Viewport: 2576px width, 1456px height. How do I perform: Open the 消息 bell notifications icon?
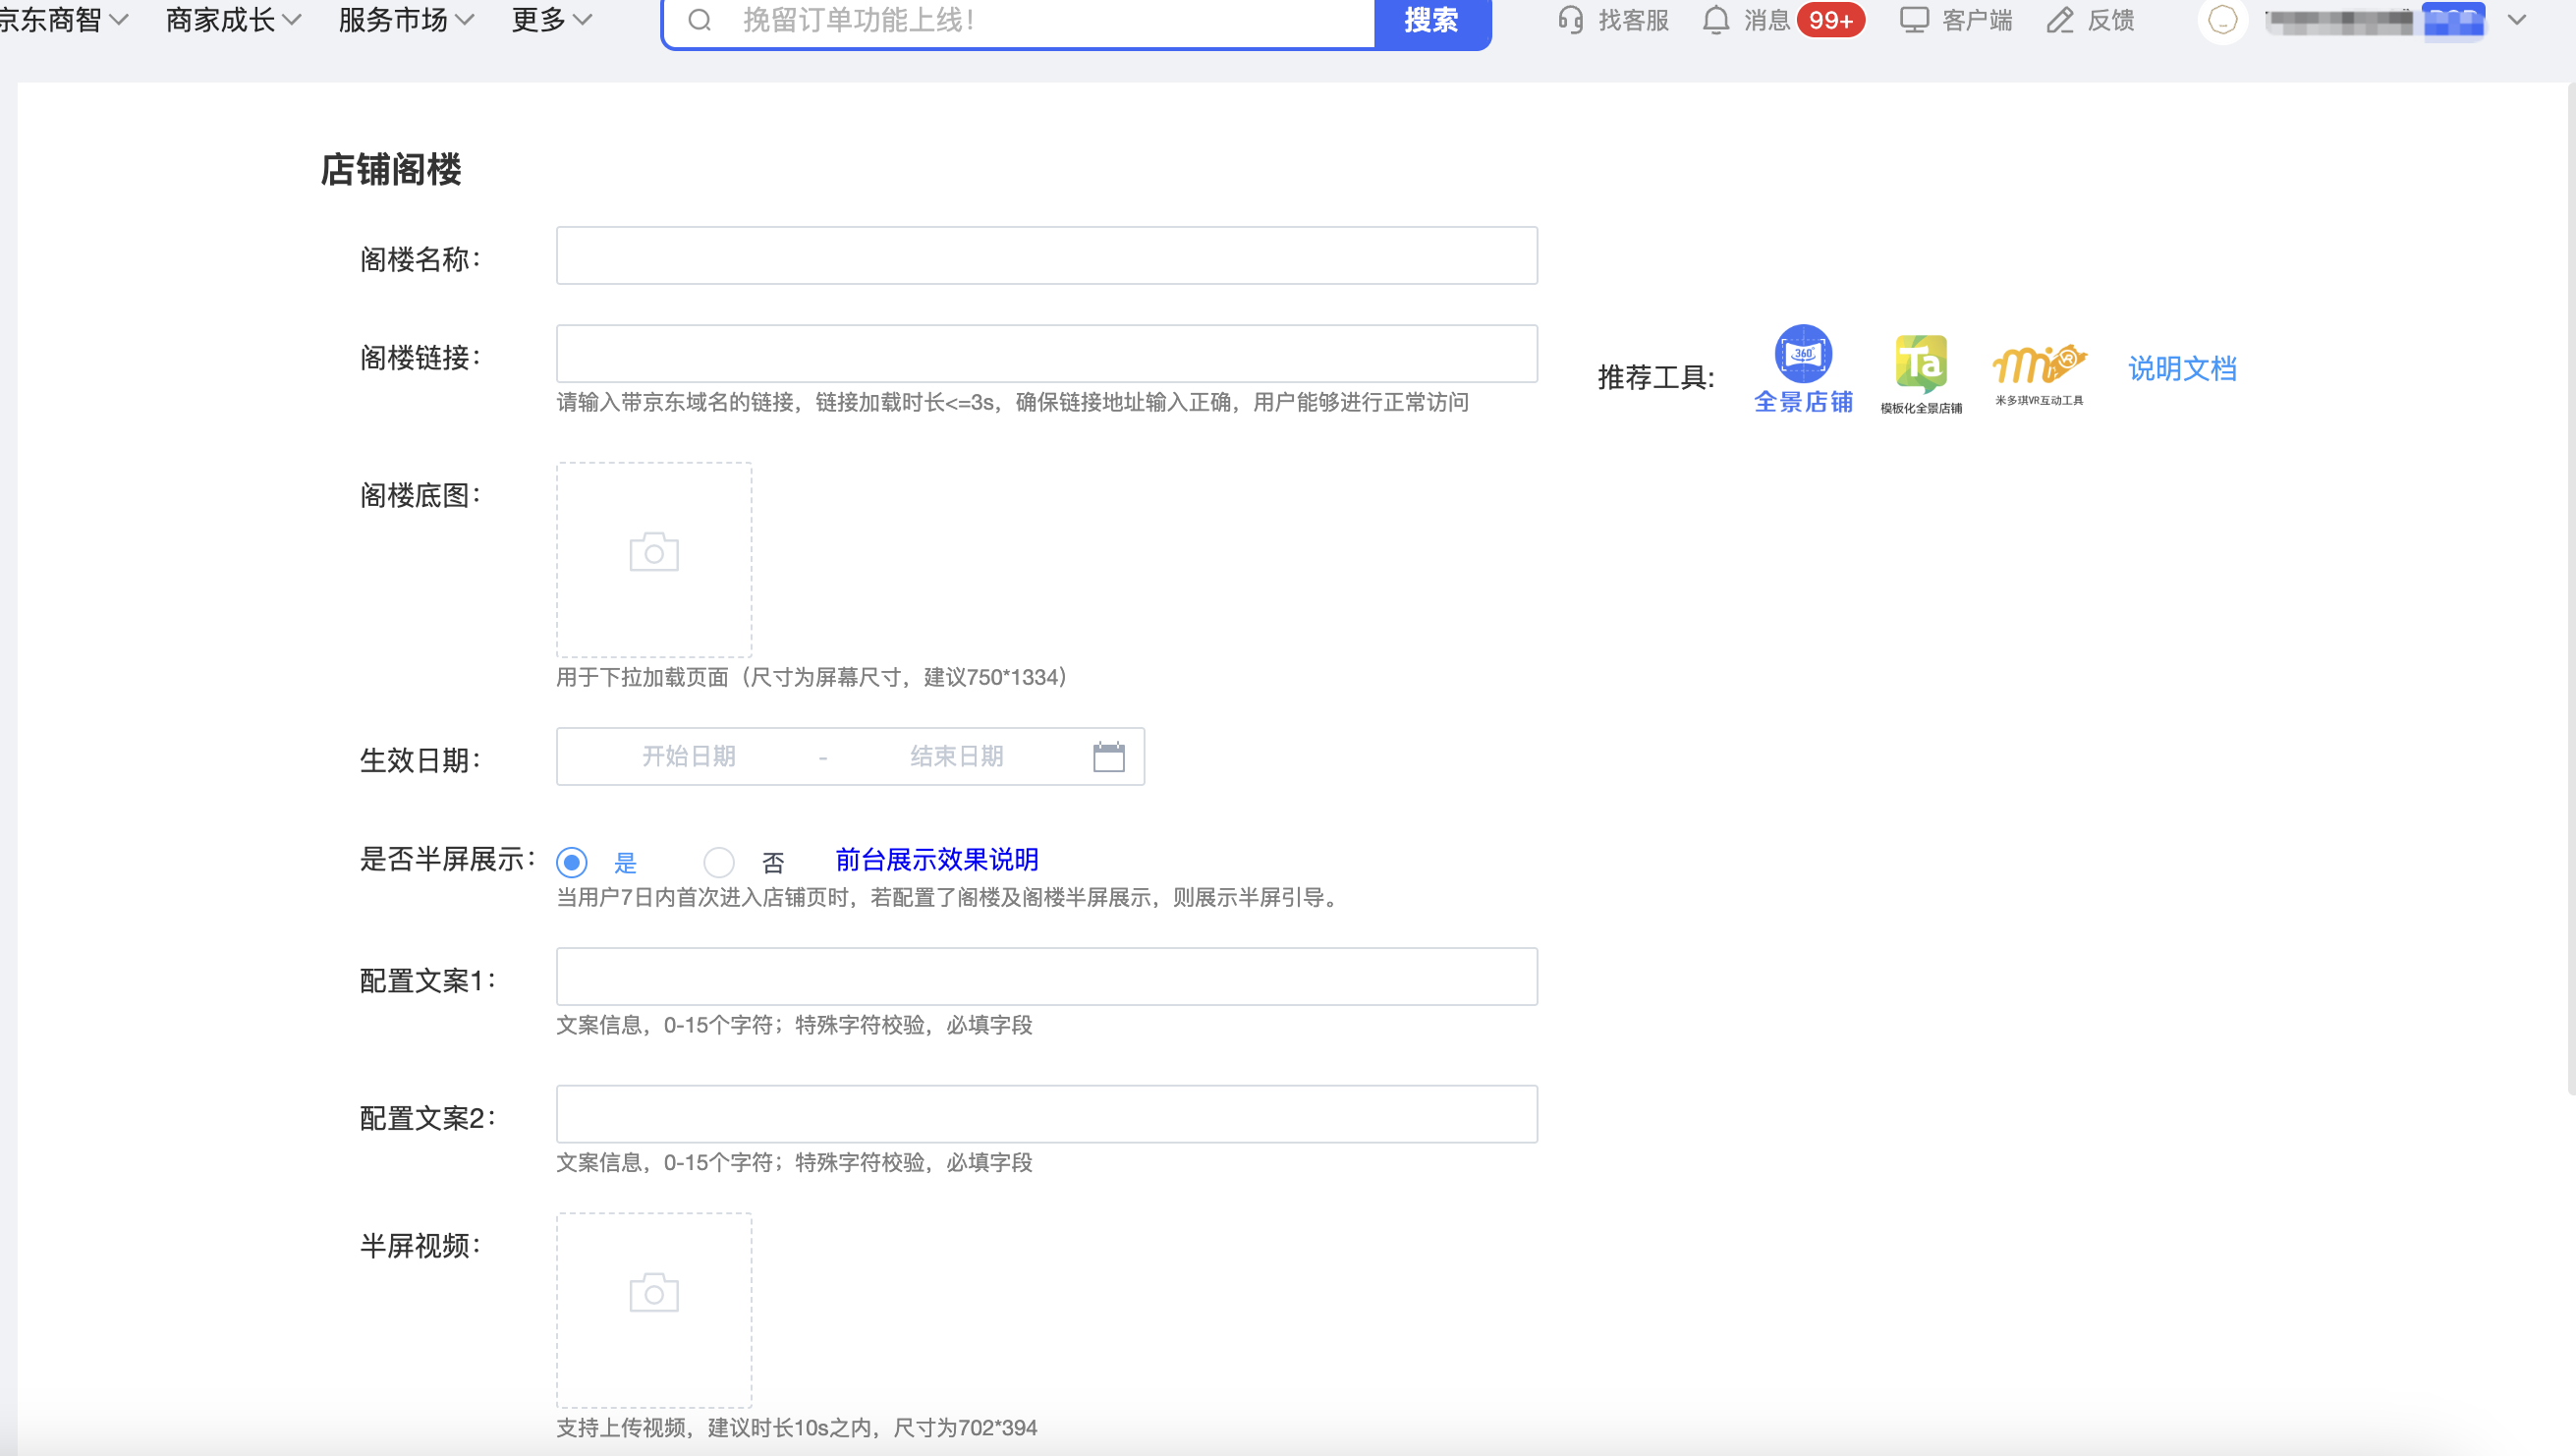(1716, 20)
